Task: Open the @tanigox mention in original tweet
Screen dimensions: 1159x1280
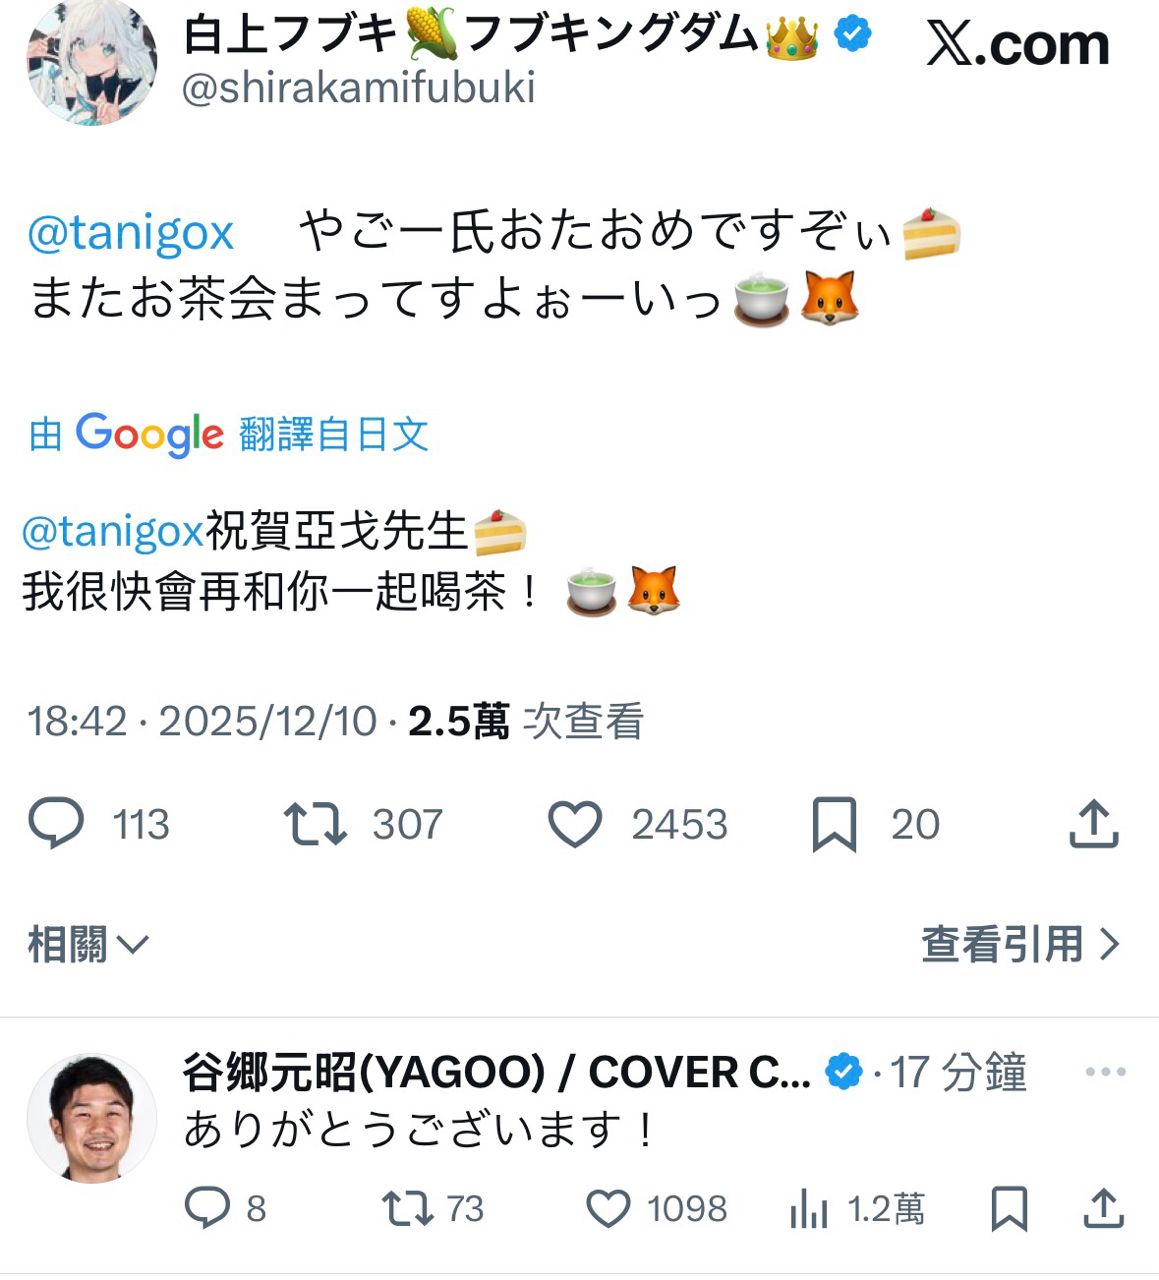Action: (x=131, y=233)
